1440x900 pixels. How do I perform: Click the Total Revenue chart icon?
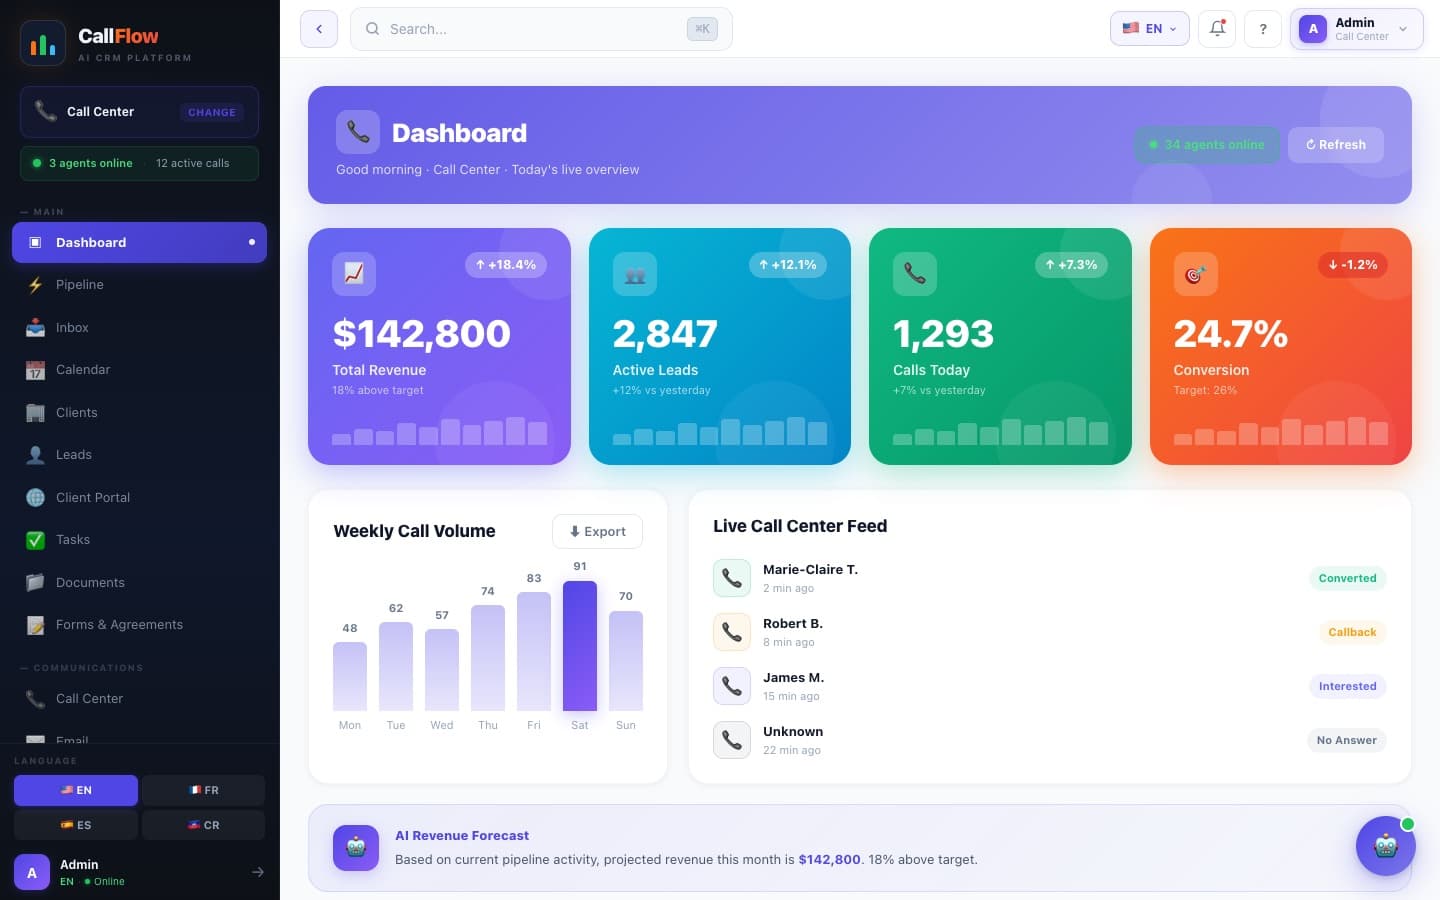coord(354,273)
